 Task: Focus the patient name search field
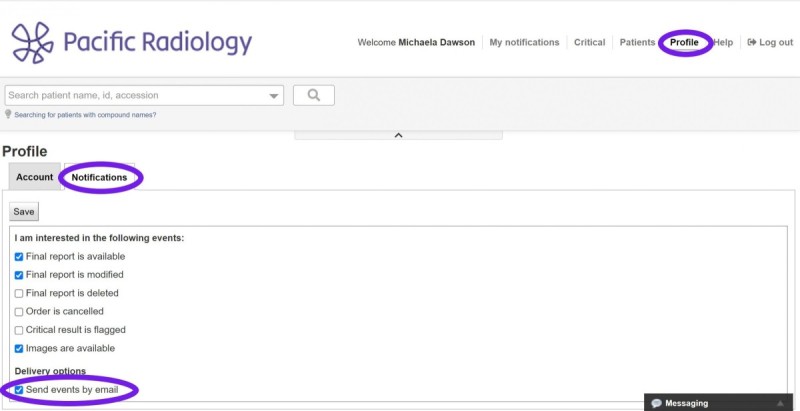[x=135, y=95]
